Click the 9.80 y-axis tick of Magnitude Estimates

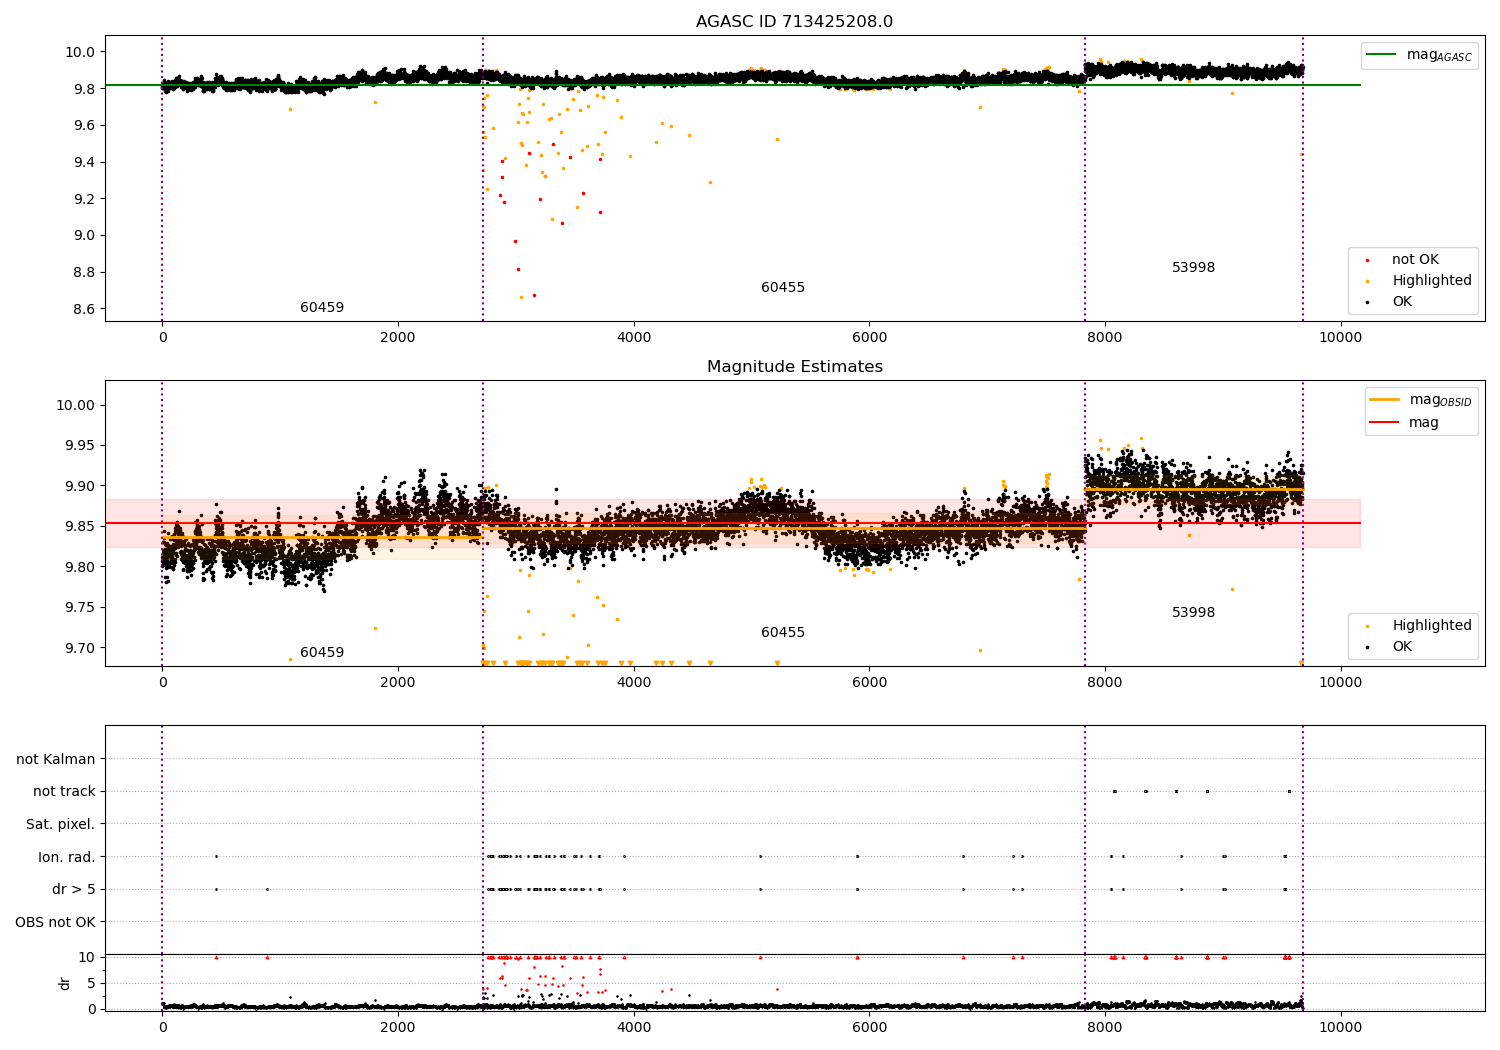coord(79,567)
